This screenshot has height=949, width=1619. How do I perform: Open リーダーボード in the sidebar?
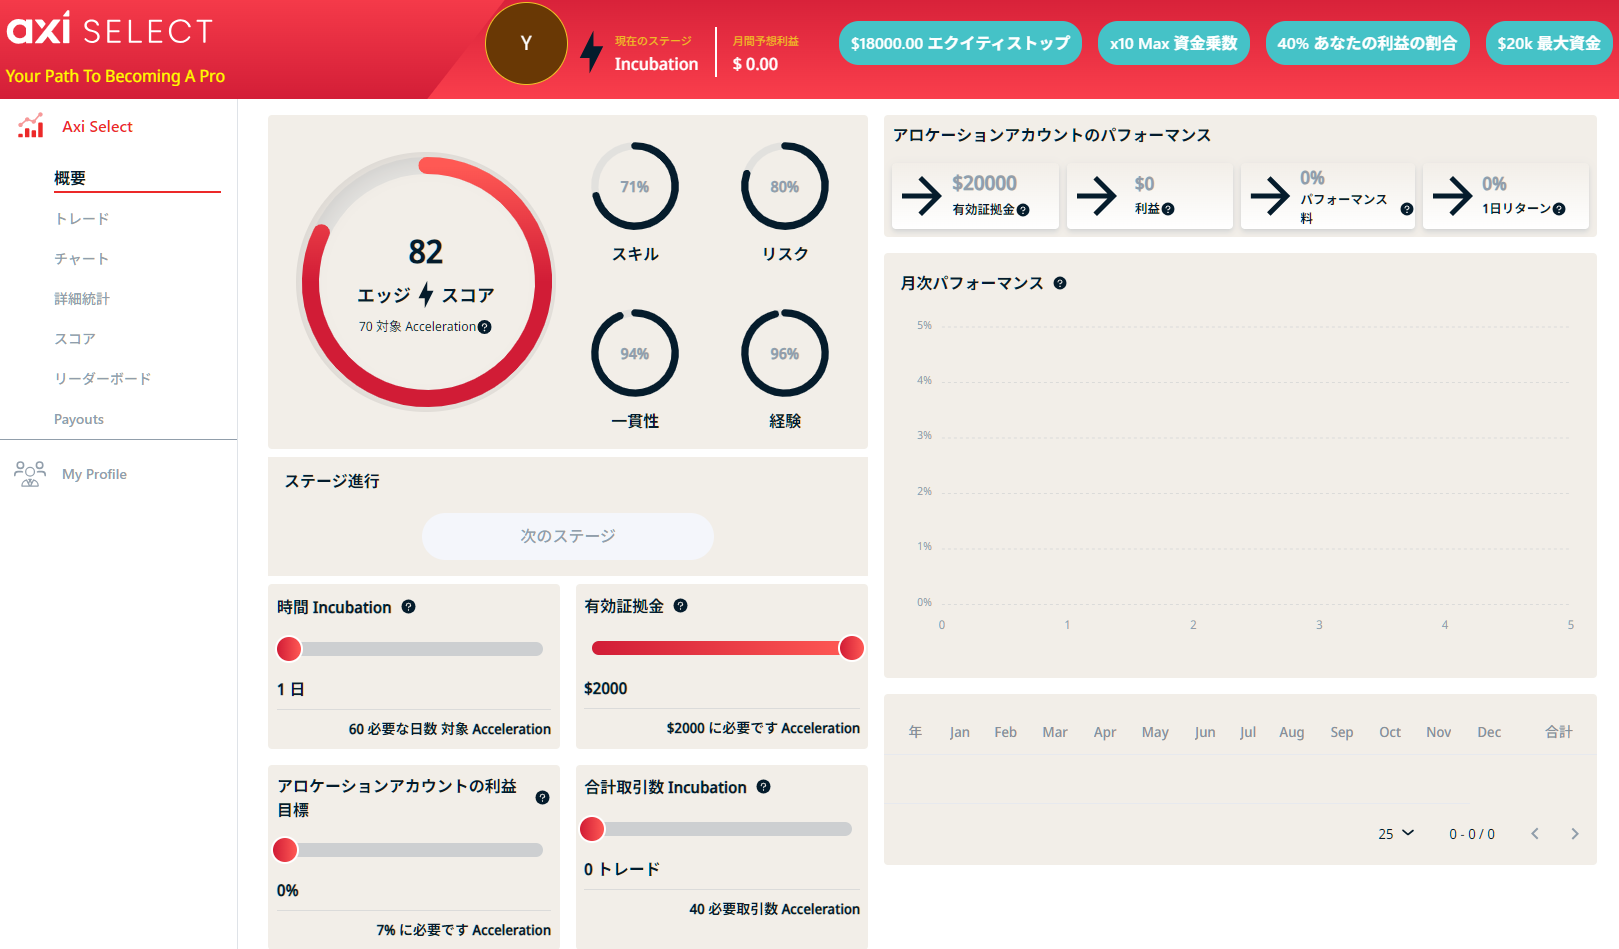coord(103,379)
